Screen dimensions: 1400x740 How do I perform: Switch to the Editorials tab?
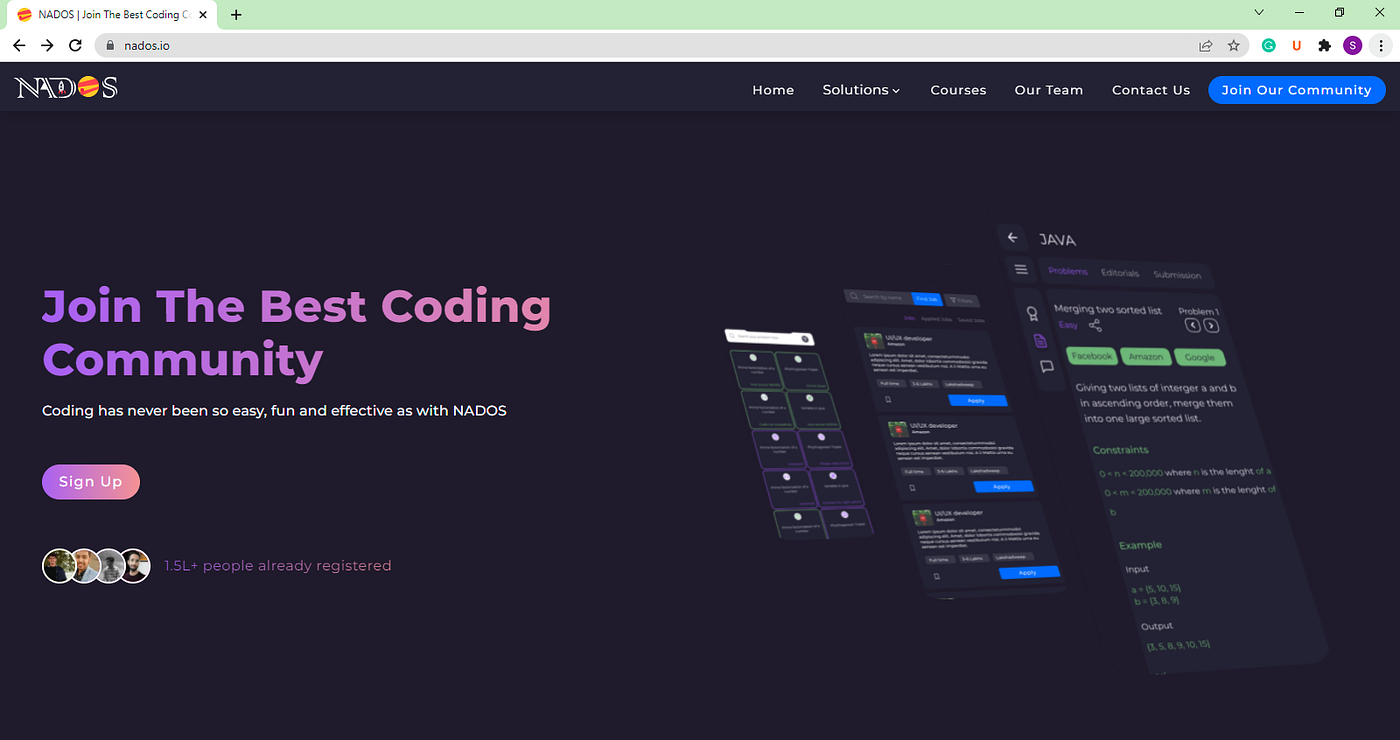pyautogui.click(x=1120, y=273)
